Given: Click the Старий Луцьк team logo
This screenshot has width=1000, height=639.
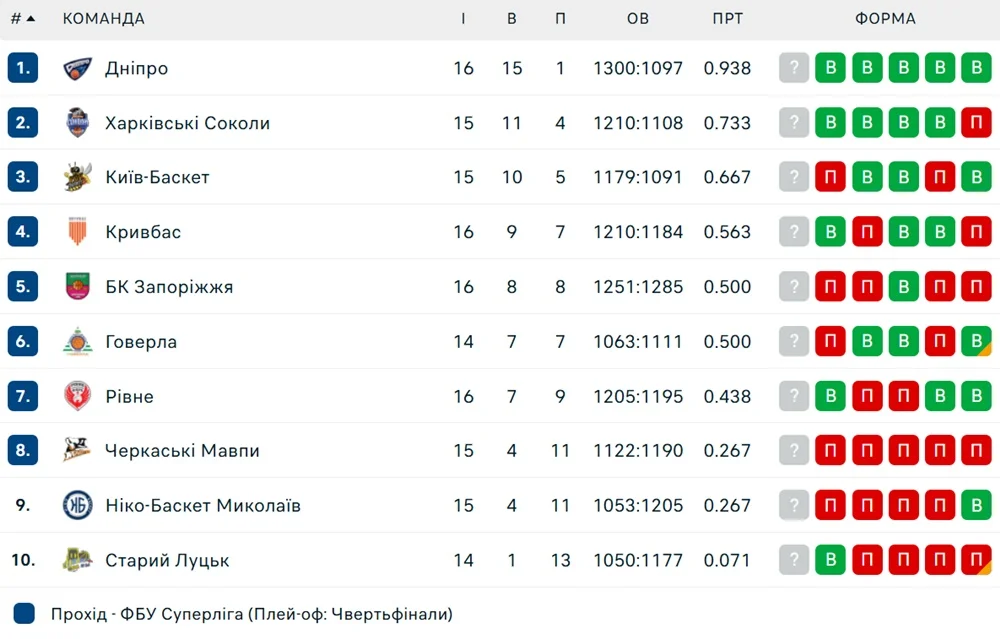Looking at the screenshot, I should 78,560.
